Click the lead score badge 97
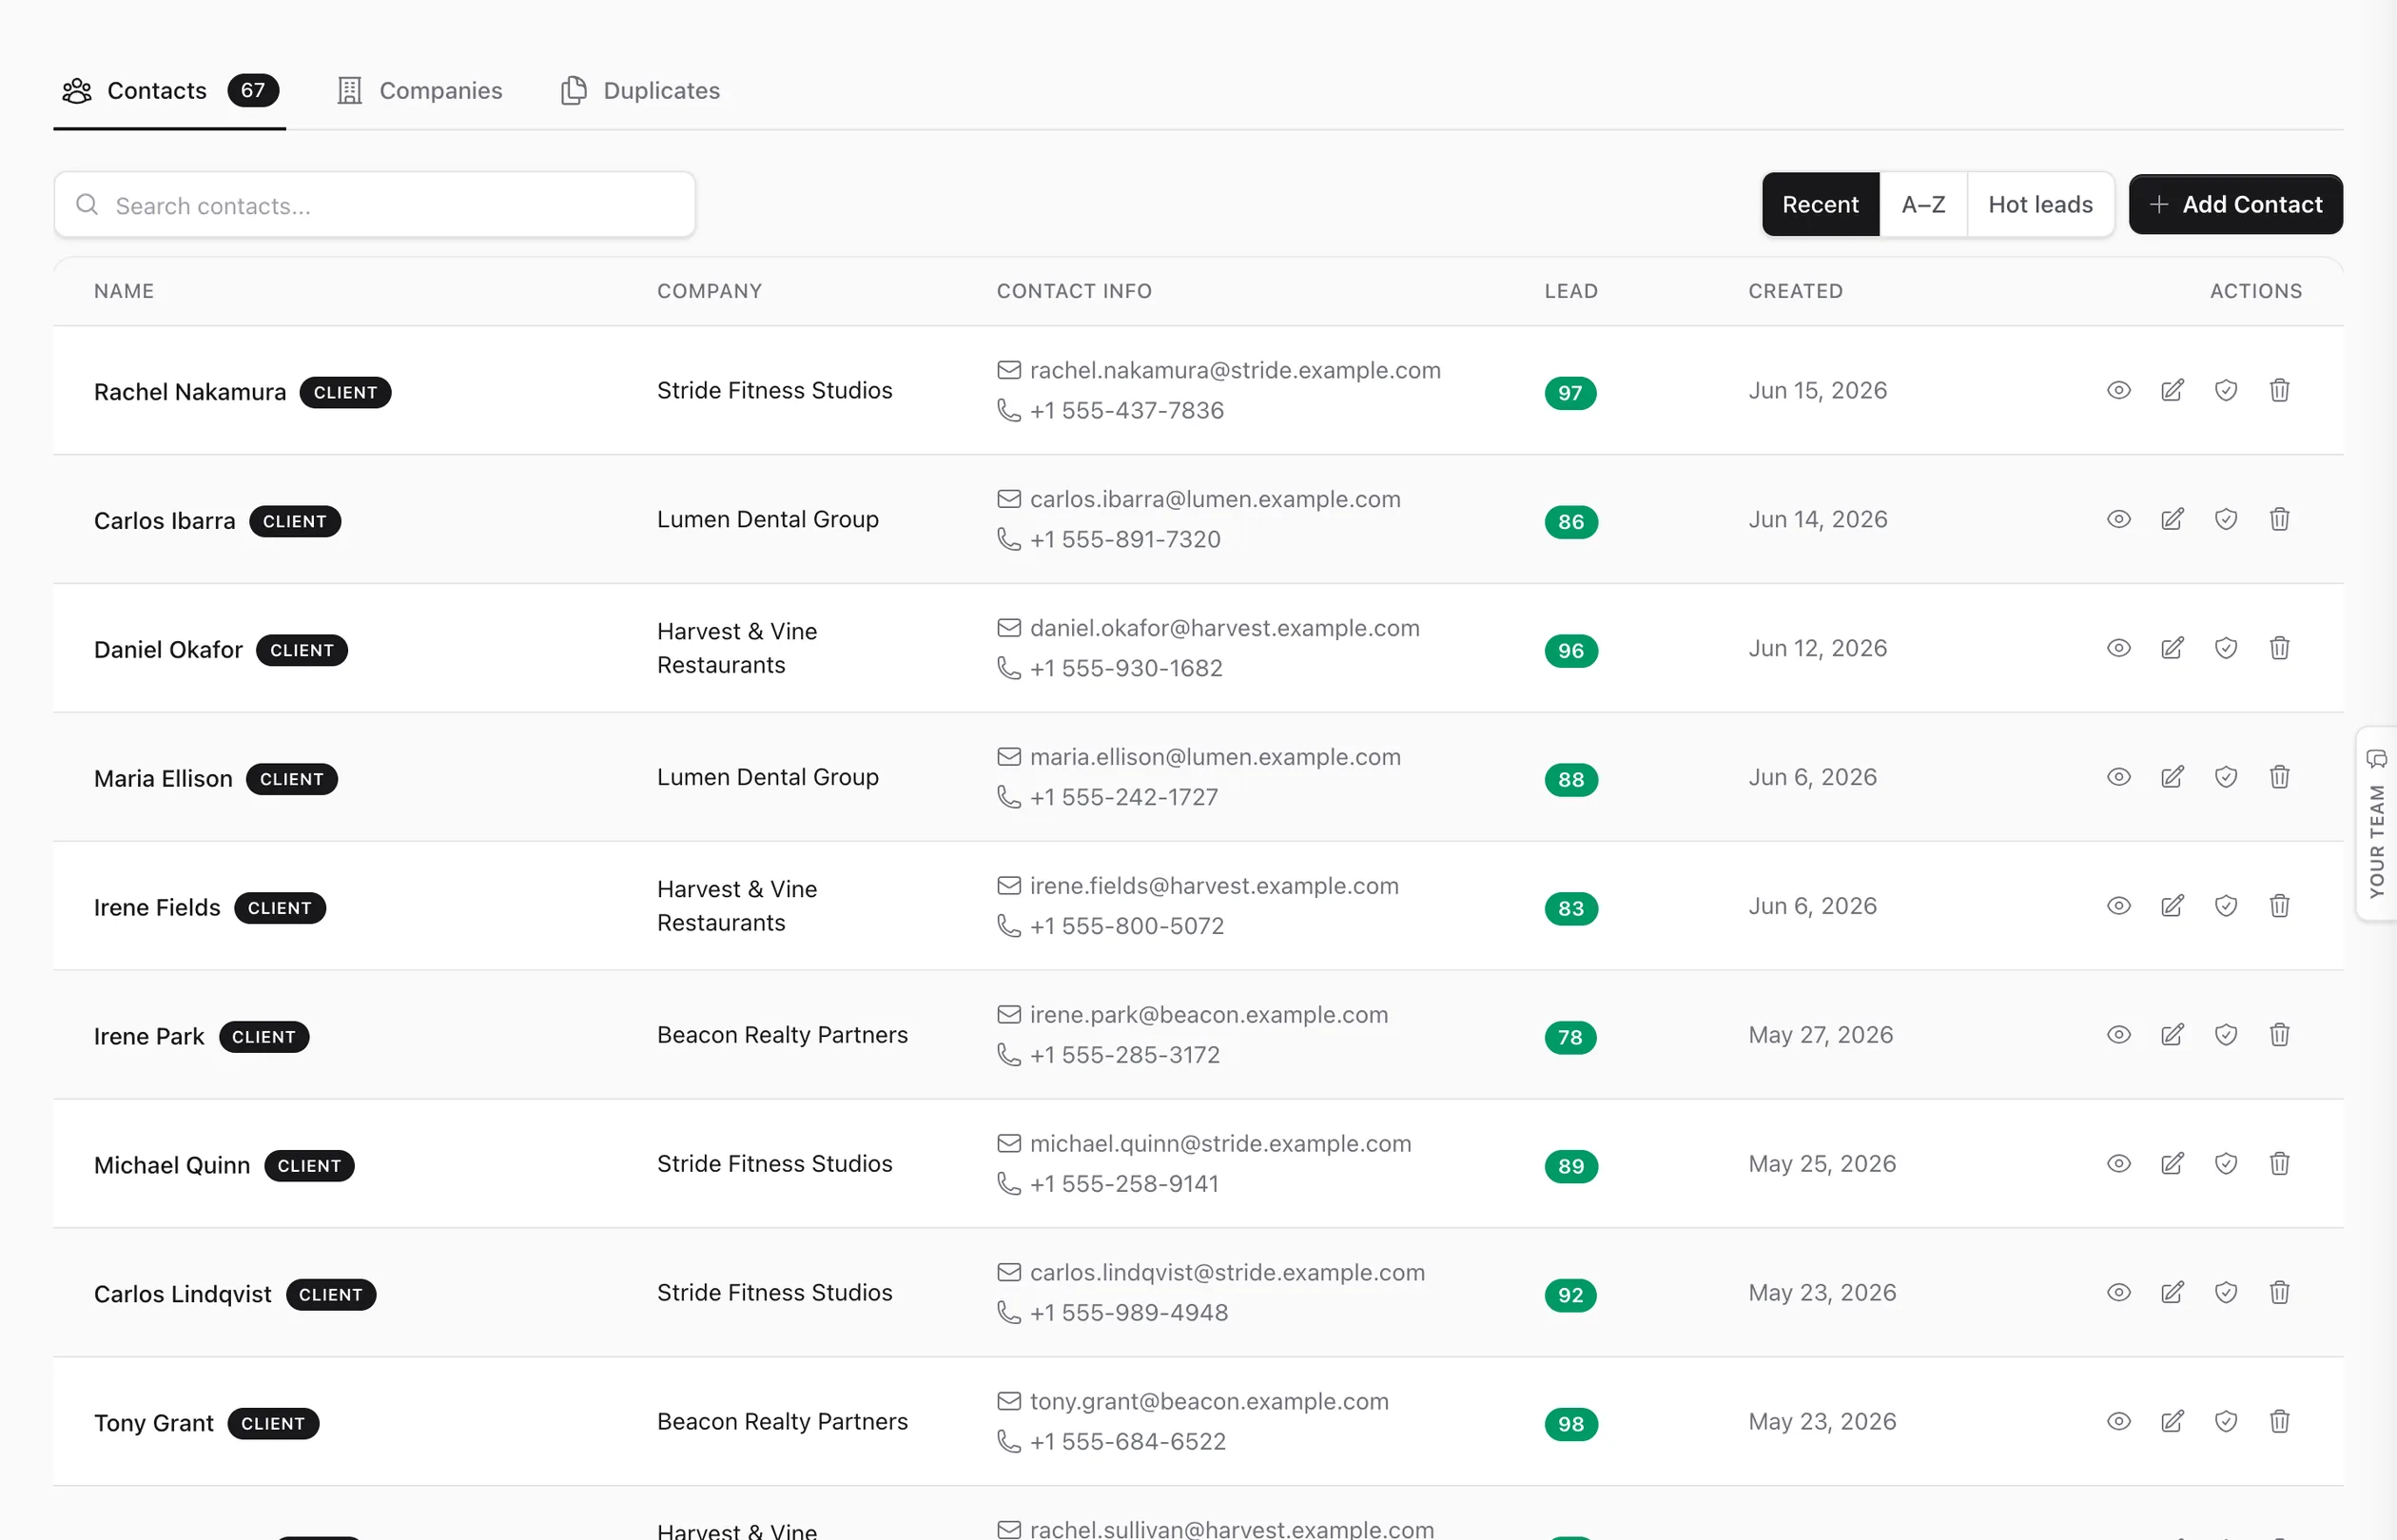 pyautogui.click(x=1570, y=393)
